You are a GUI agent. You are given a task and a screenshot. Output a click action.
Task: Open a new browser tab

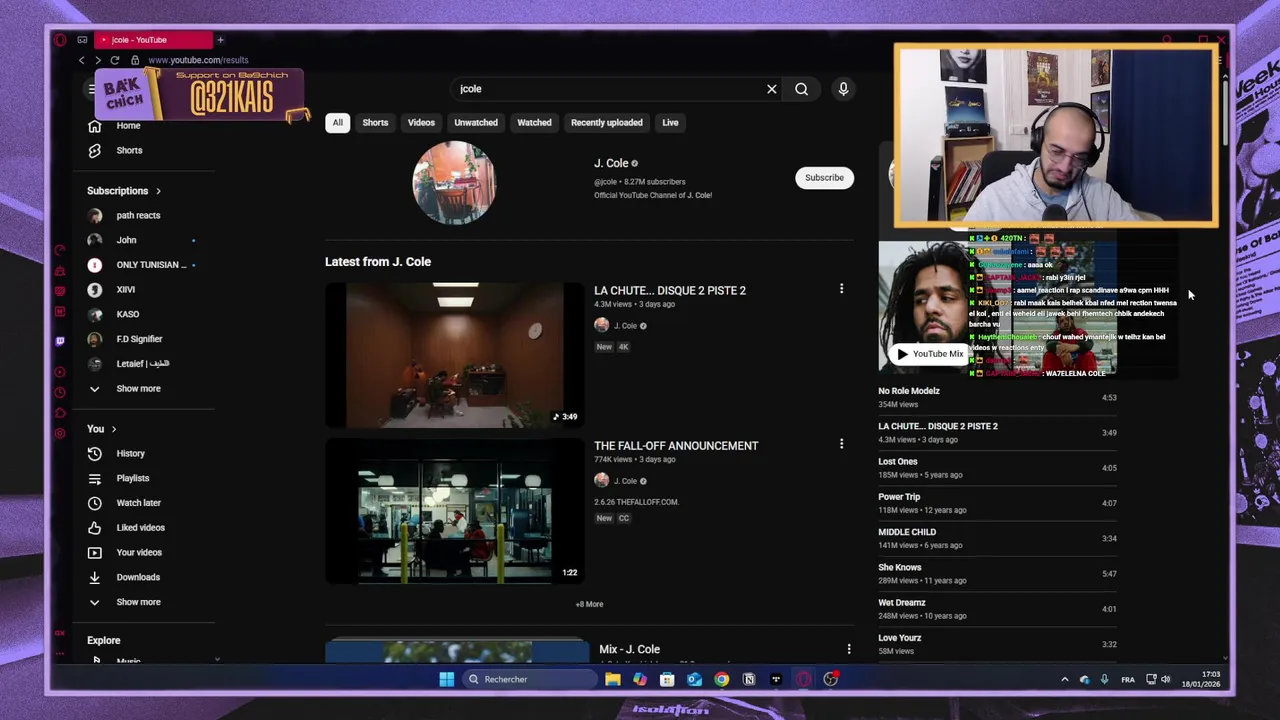(x=220, y=40)
